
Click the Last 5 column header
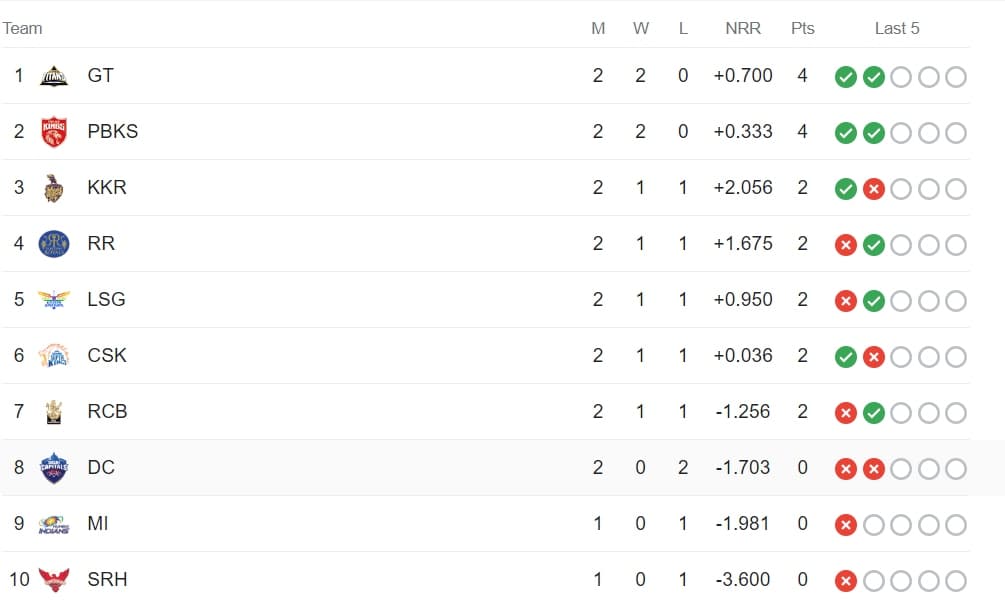(x=897, y=28)
